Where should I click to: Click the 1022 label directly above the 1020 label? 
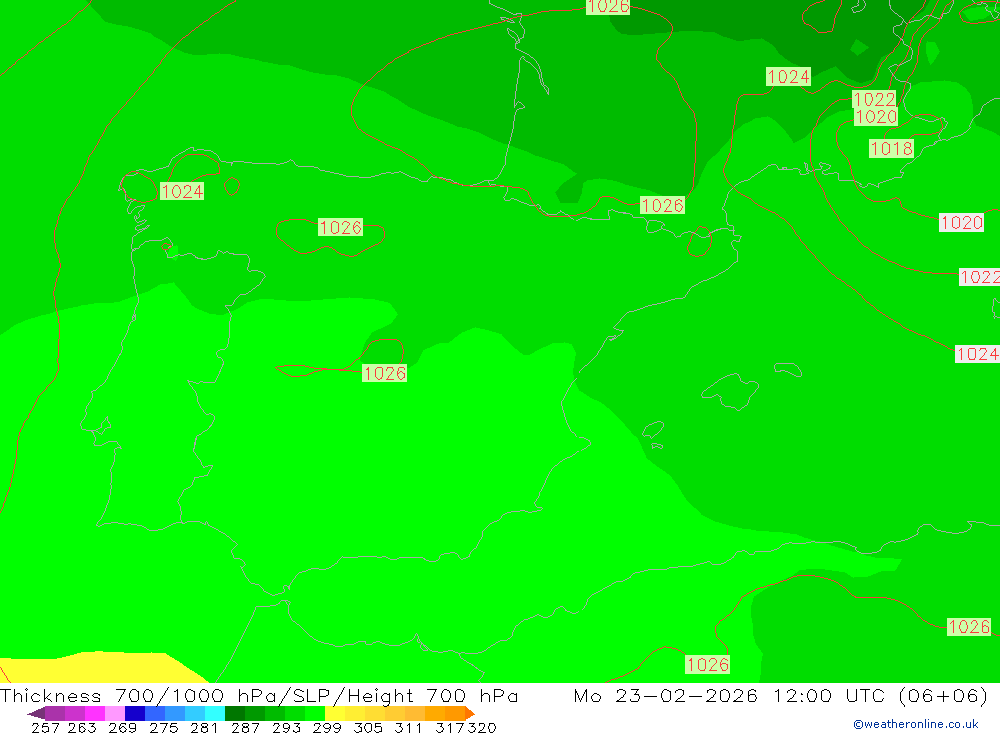[874, 99]
